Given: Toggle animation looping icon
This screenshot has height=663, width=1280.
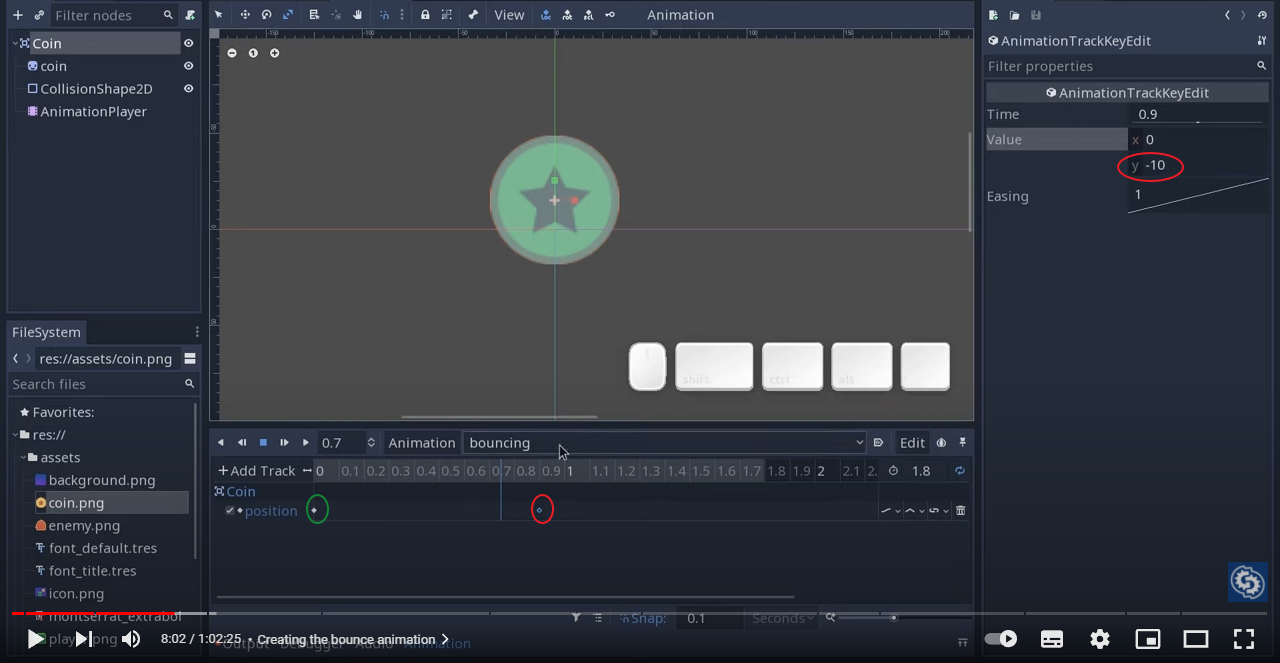Looking at the screenshot, I should tap(960, 471).
